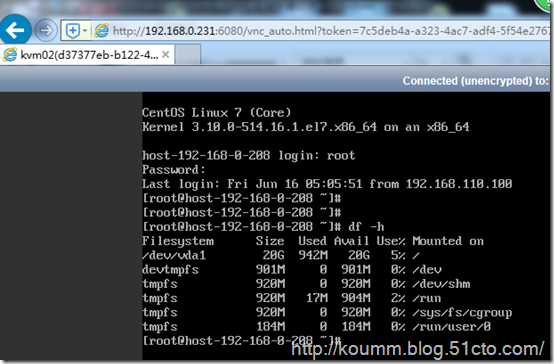Click the 'Mounted on' column header
The height and width of the screenshot is (364, 554).
click(x=448, y=241)
